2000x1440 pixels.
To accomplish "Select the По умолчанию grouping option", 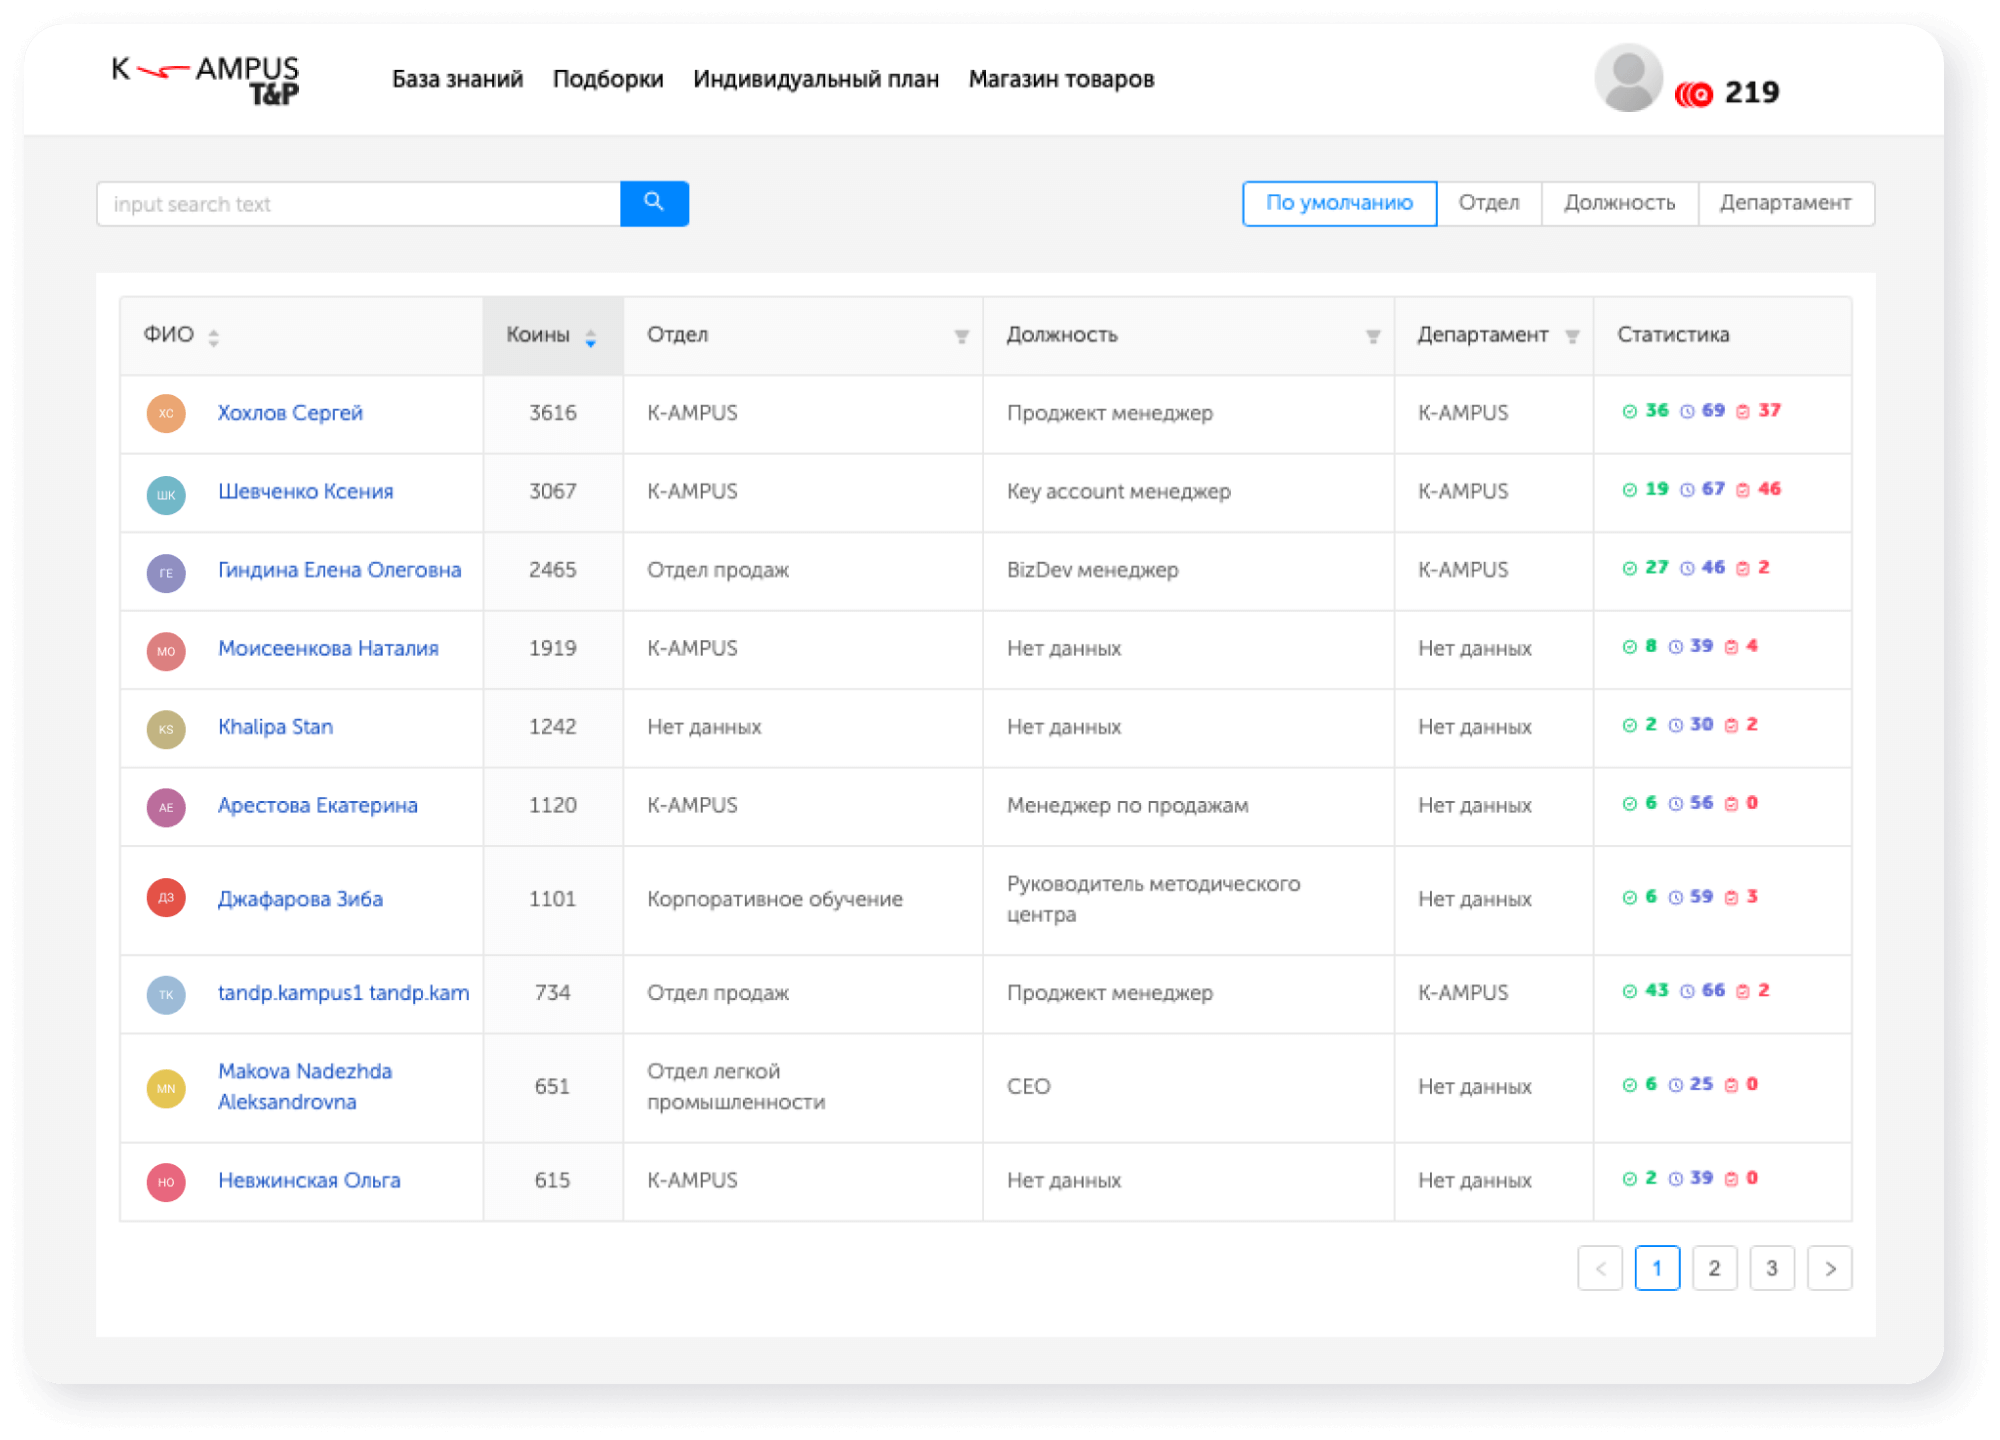I will click(x=1339, y=203).
